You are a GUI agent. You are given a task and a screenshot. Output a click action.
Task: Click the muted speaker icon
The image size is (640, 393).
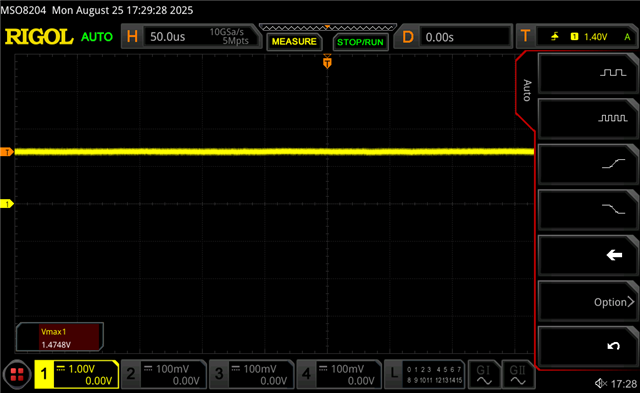click(x=601, y=383)
